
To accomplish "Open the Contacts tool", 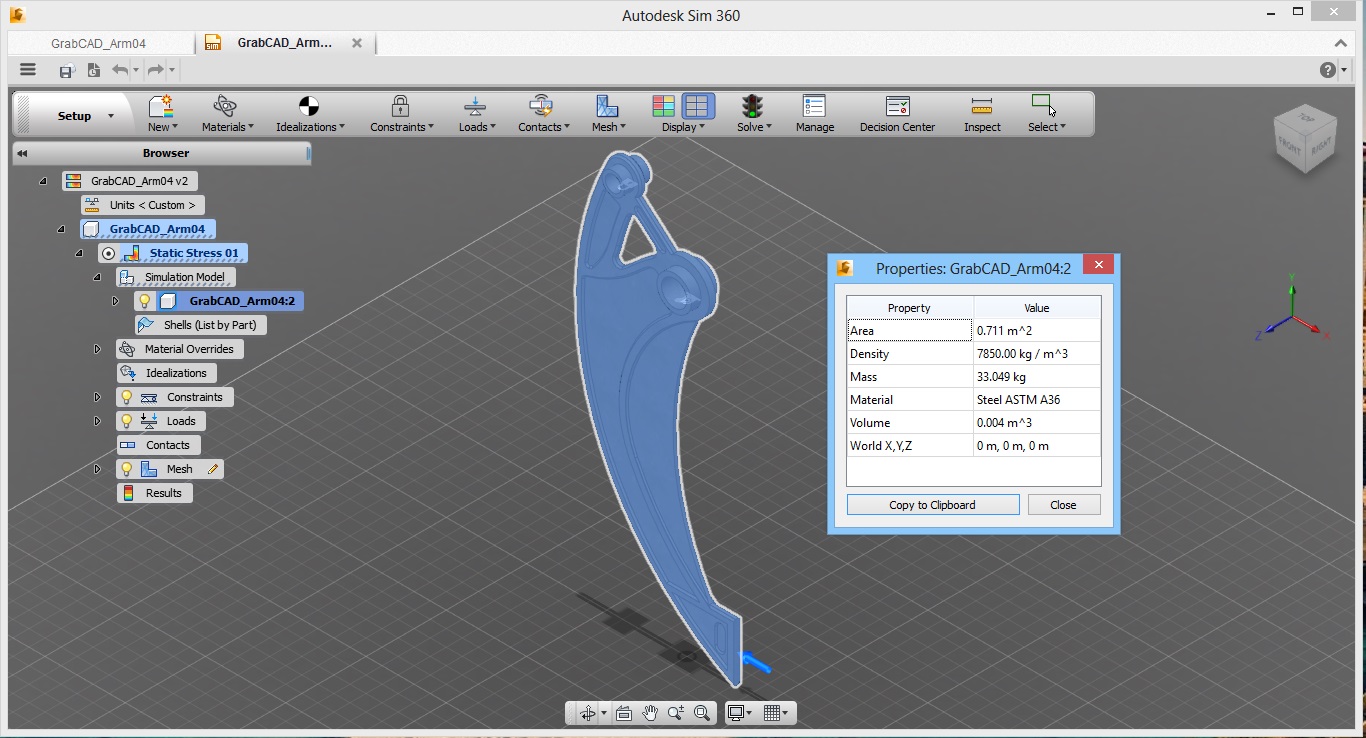I will click(542, 114).
